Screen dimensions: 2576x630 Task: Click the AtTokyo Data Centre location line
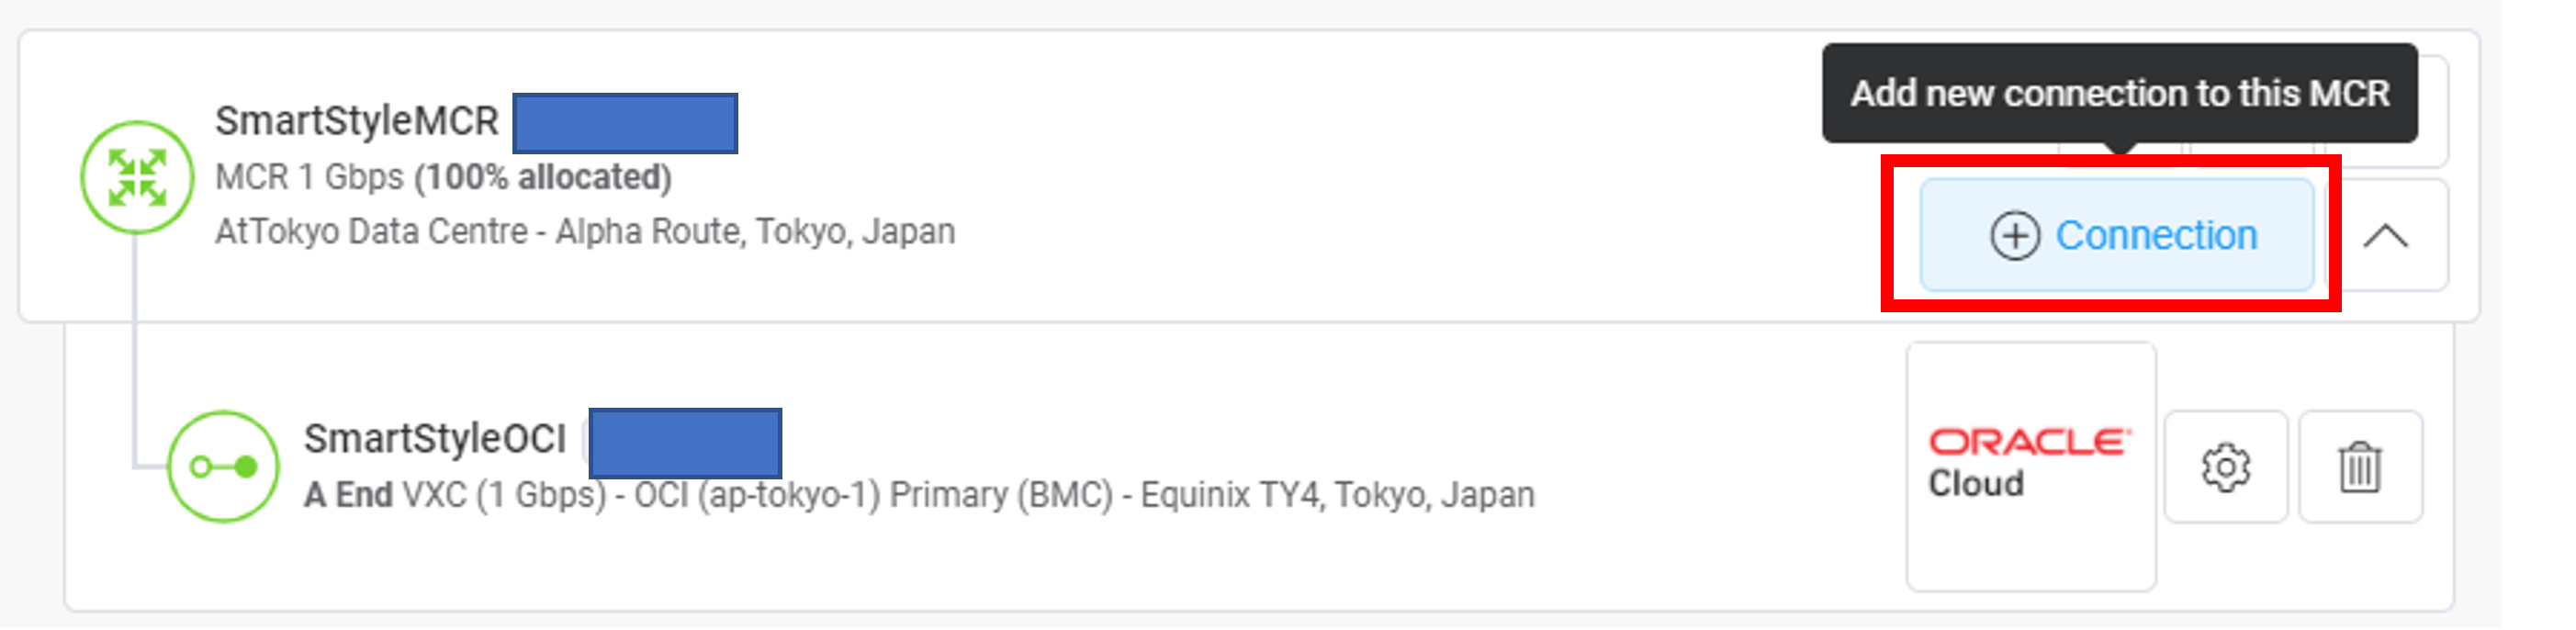pyautogui.click(x=585, y=232)
